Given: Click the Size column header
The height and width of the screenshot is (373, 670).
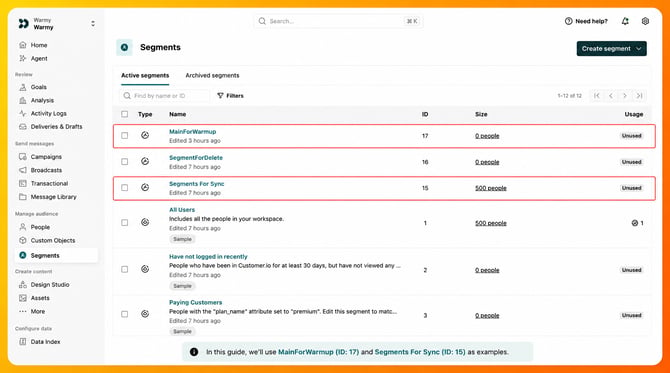Looking at the screenshot, I should (481, 114).
